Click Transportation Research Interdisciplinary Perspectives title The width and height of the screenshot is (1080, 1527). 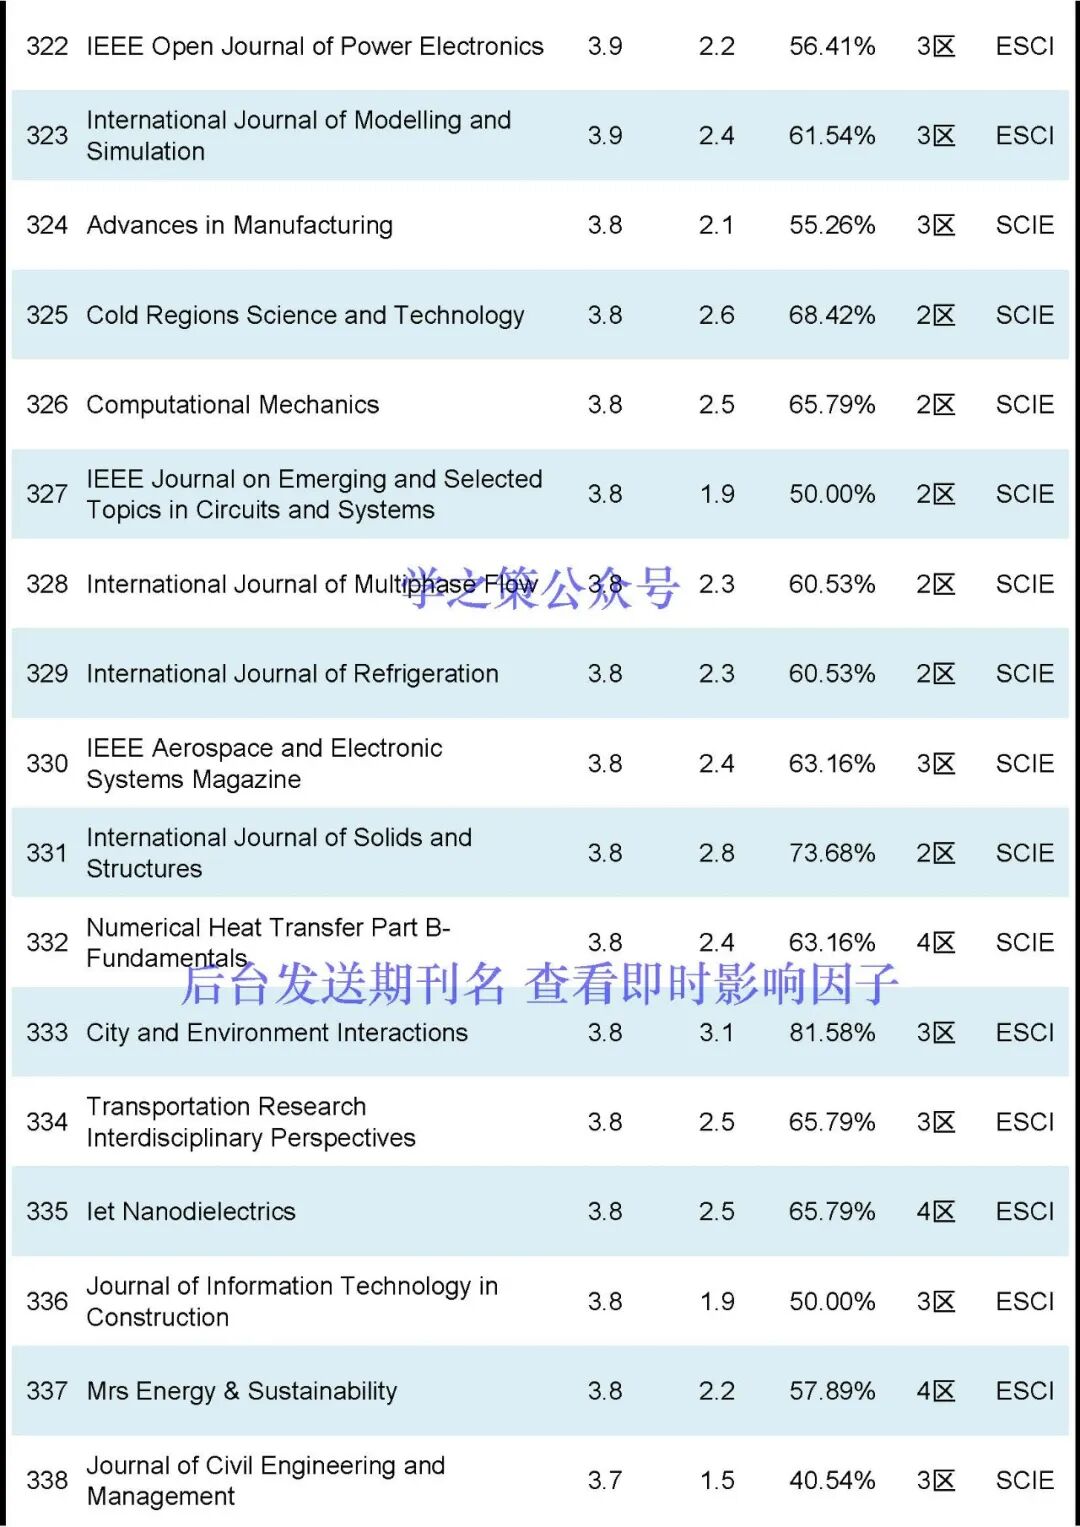tap(250, 1122)
